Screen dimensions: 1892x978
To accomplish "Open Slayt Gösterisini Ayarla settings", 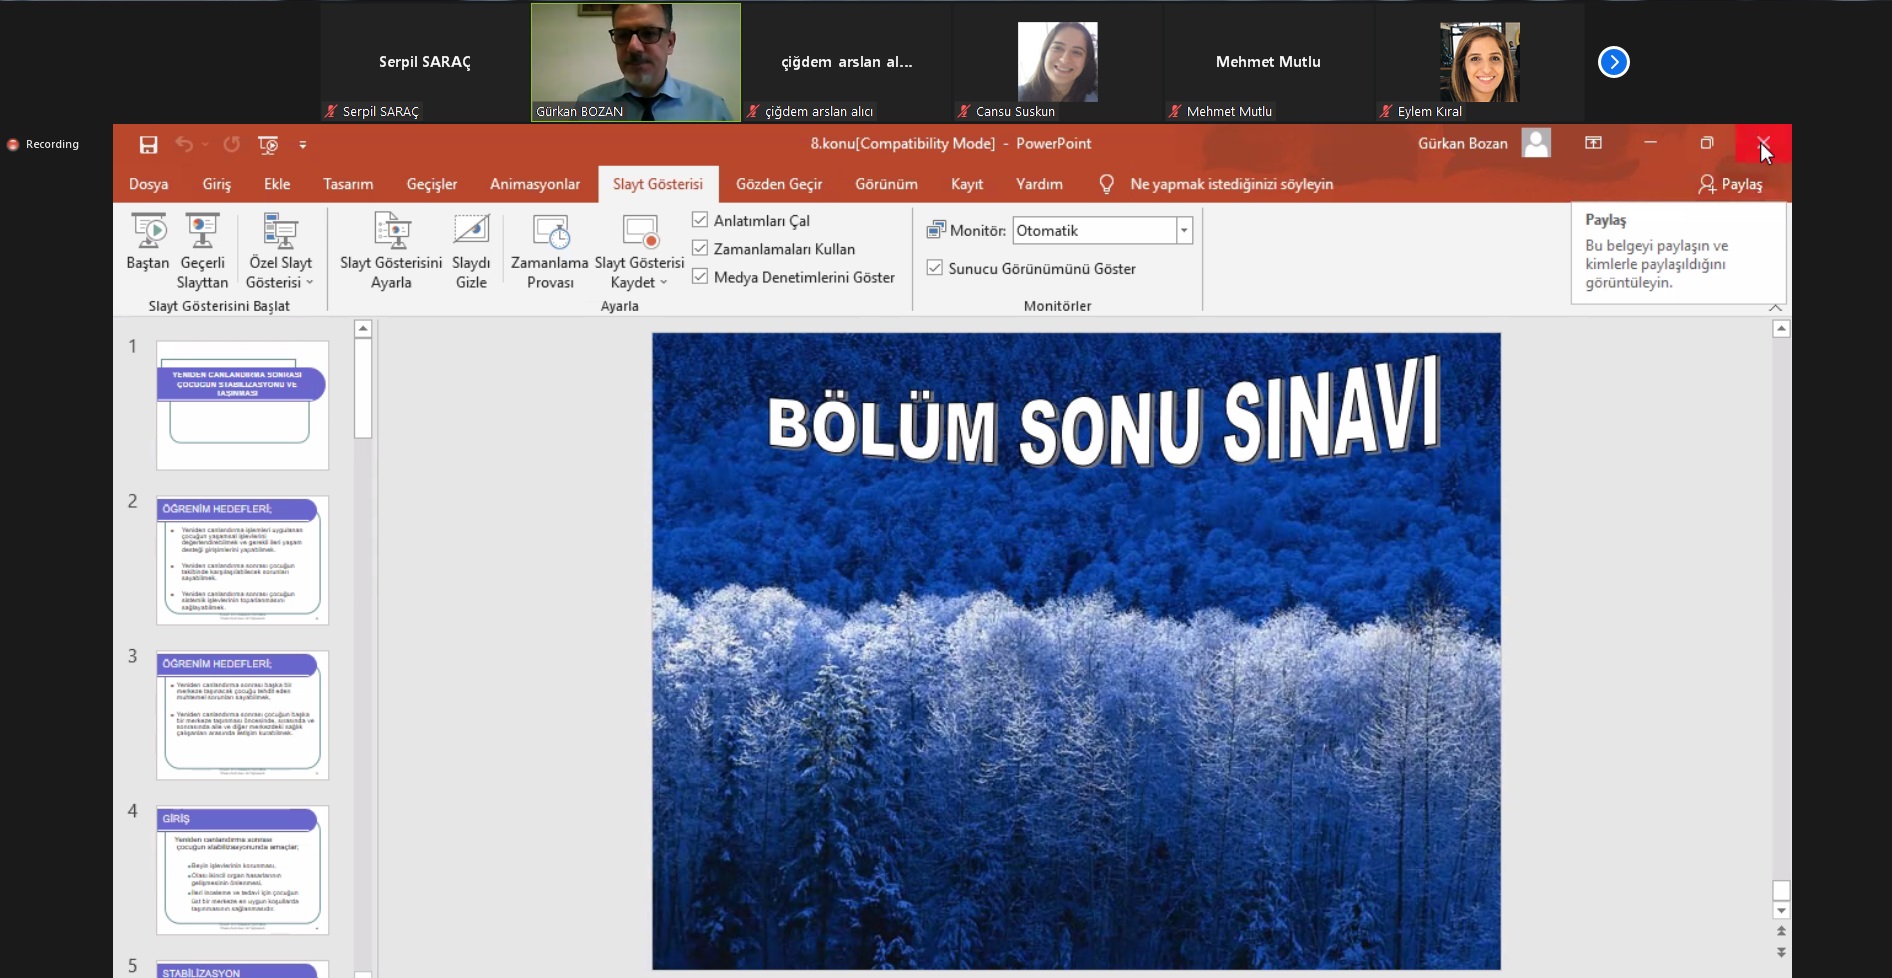I will point(391,251).
